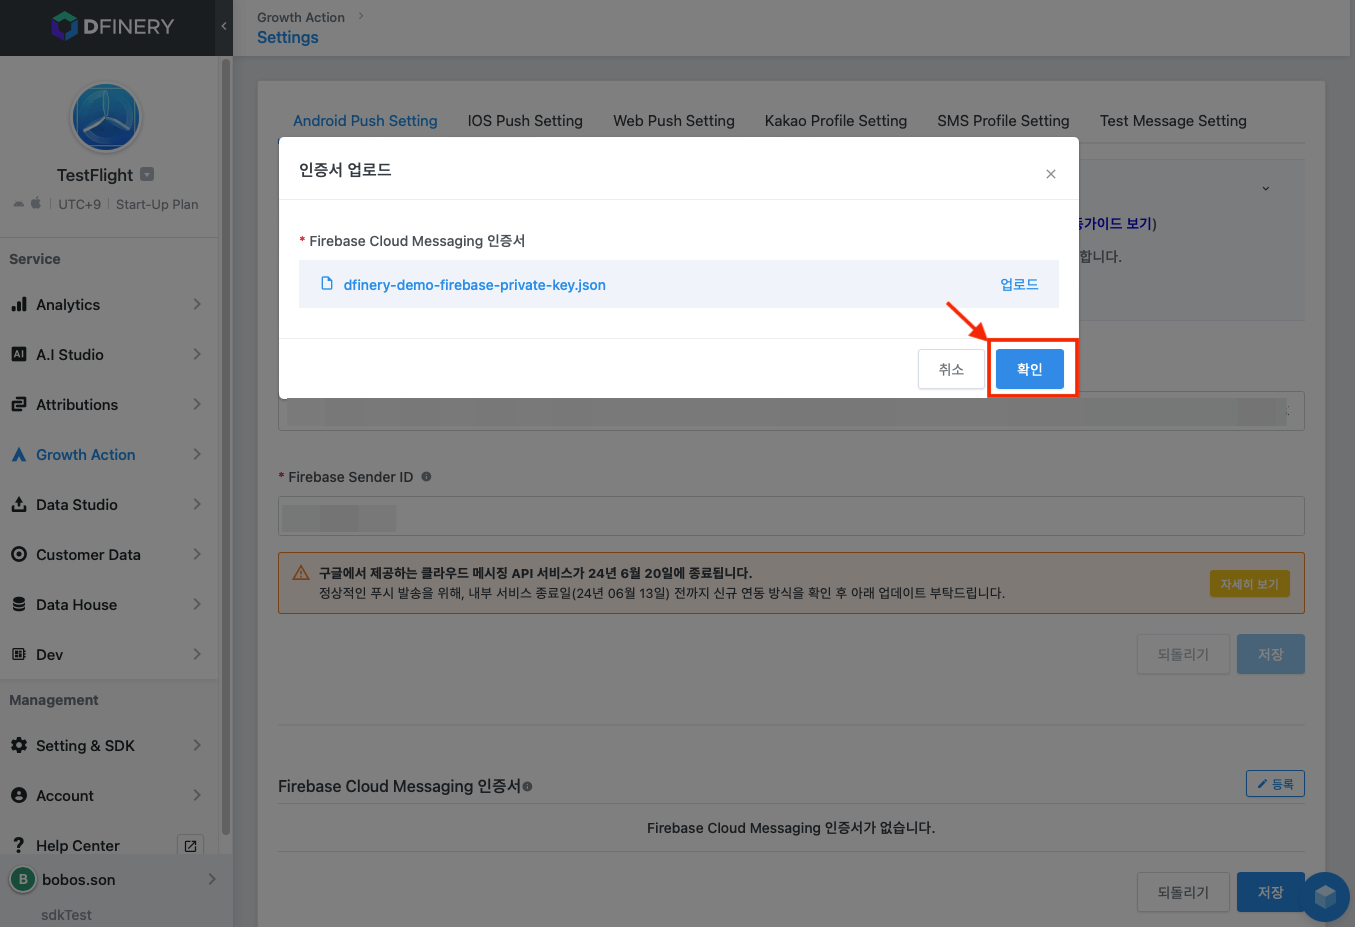Click the Attributions icon
The image size is (1355, 927).
pos(19,404)
